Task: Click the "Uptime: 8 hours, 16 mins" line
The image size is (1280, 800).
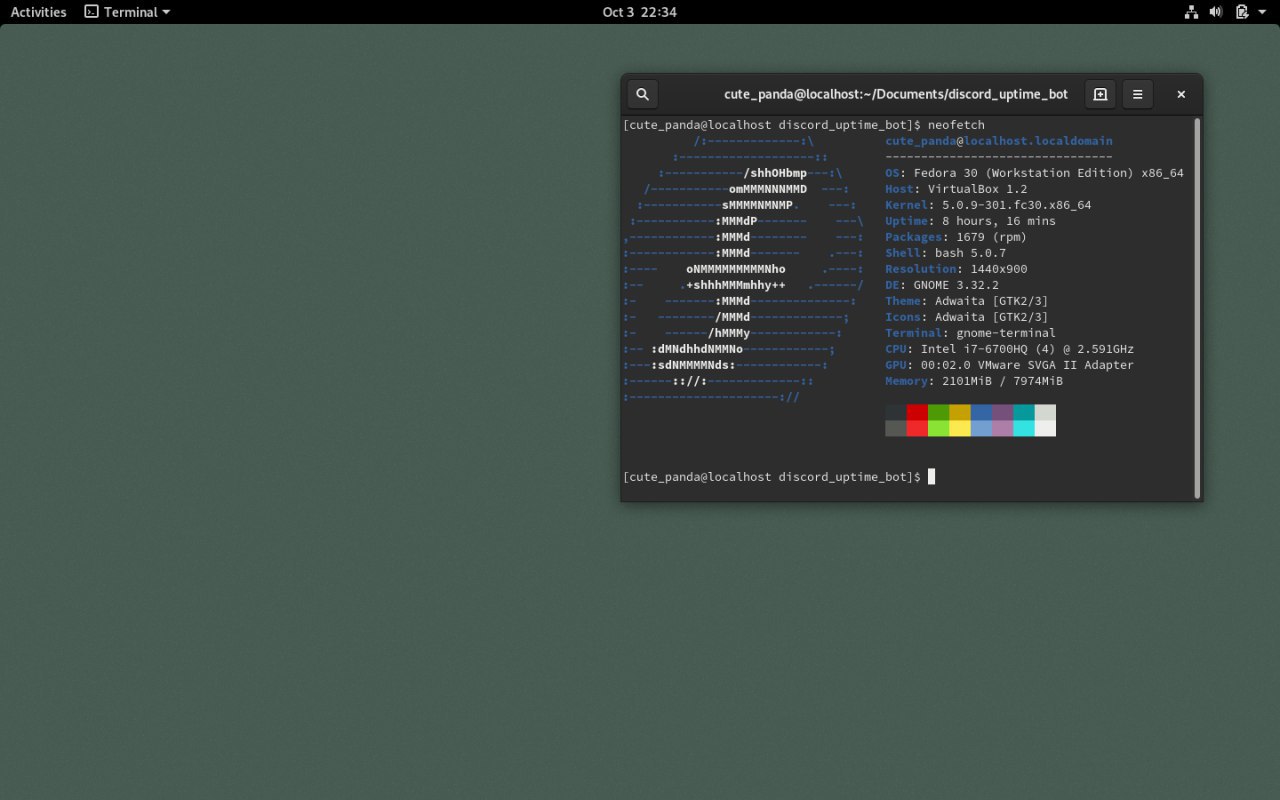Action: 970,221
